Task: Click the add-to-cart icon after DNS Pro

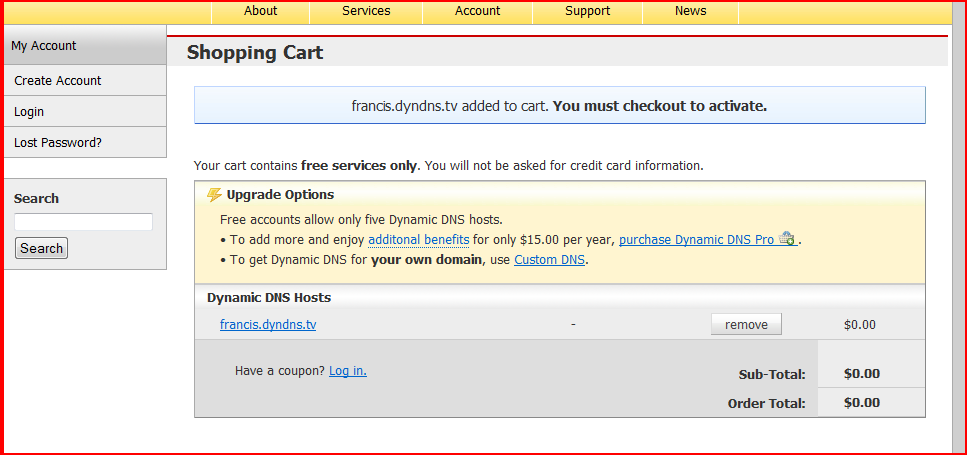Action: click(787, 239)
